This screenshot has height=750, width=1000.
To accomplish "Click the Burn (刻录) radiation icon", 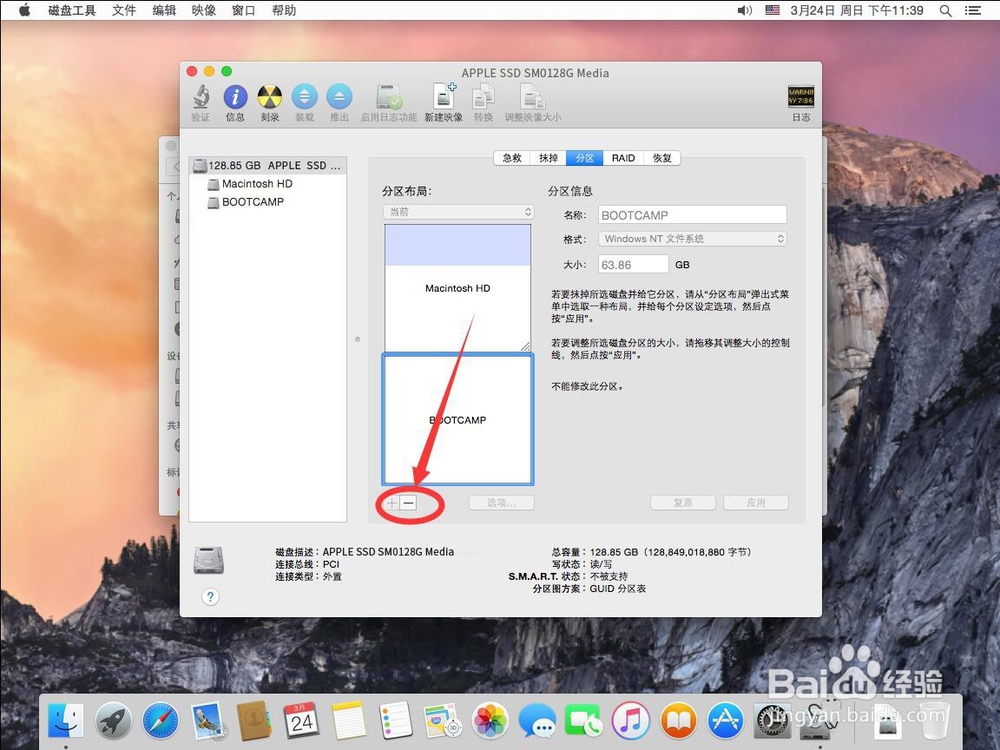I will click(x=270, y=98).
